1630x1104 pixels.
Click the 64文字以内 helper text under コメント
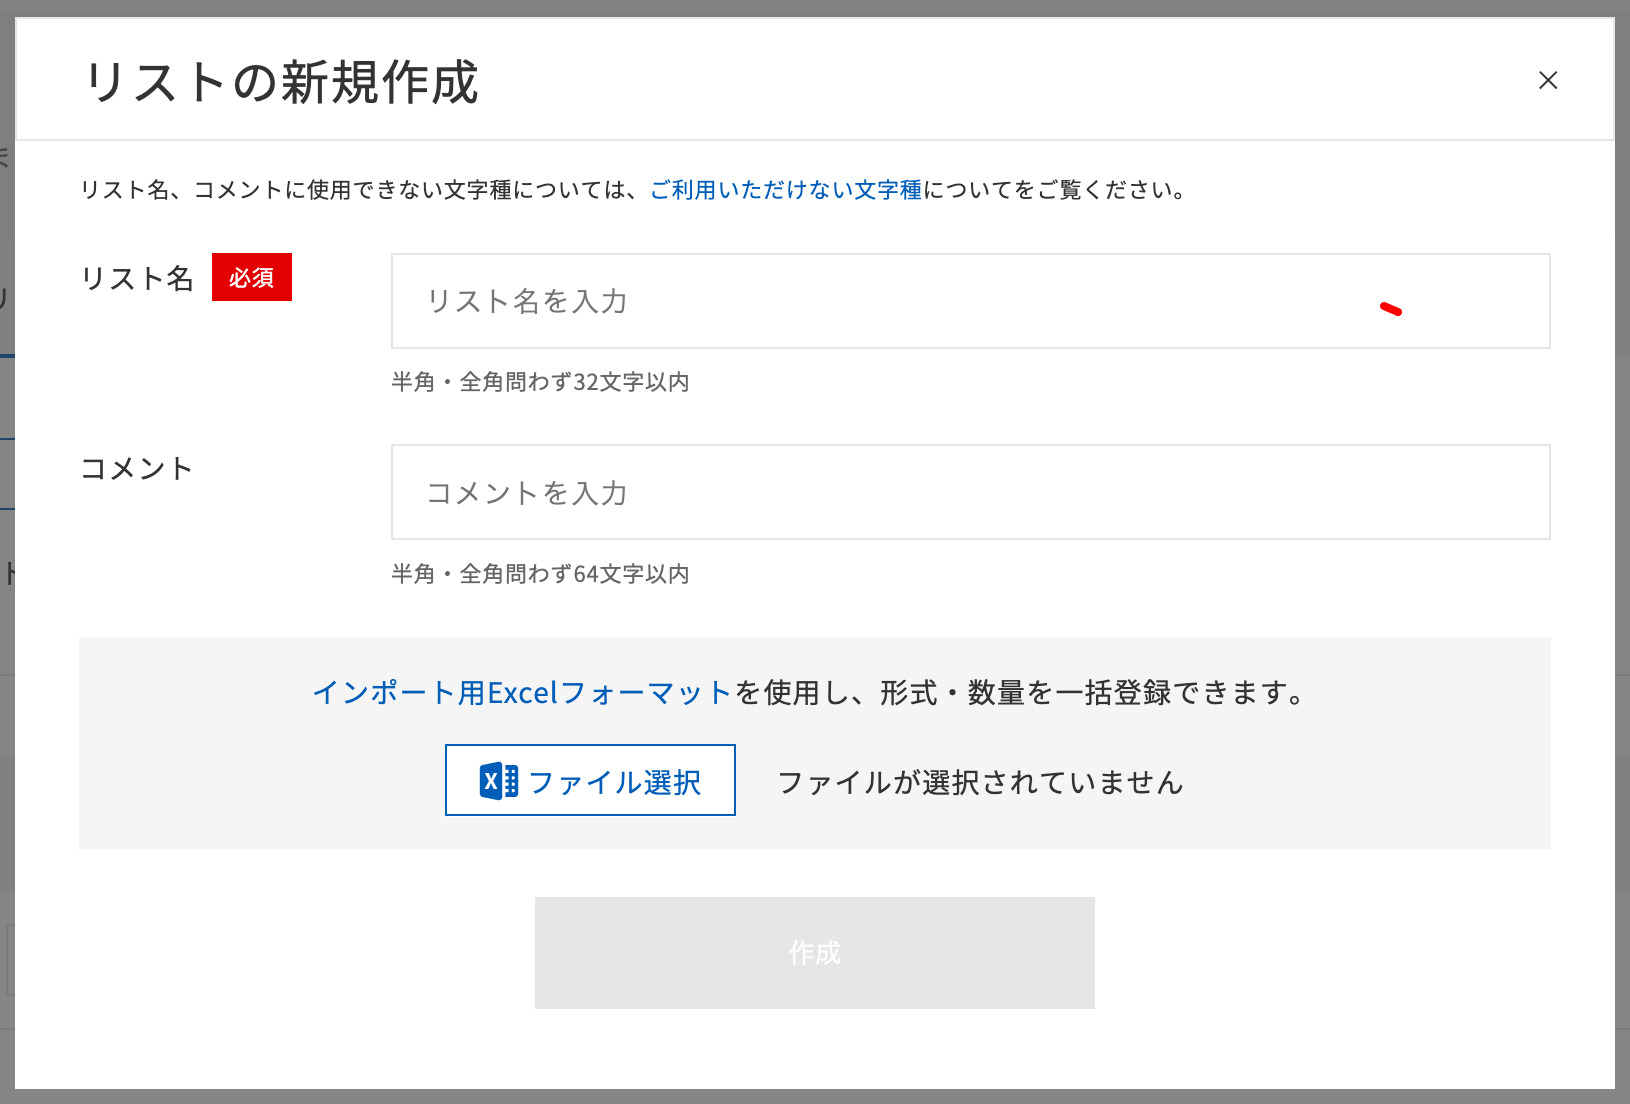coord(543,574)
